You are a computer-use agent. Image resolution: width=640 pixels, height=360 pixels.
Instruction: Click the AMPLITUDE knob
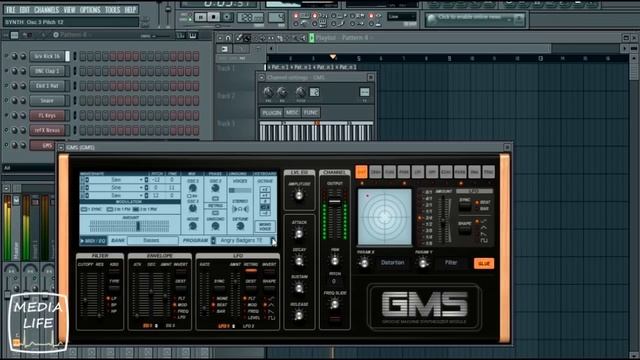(299, 196)
